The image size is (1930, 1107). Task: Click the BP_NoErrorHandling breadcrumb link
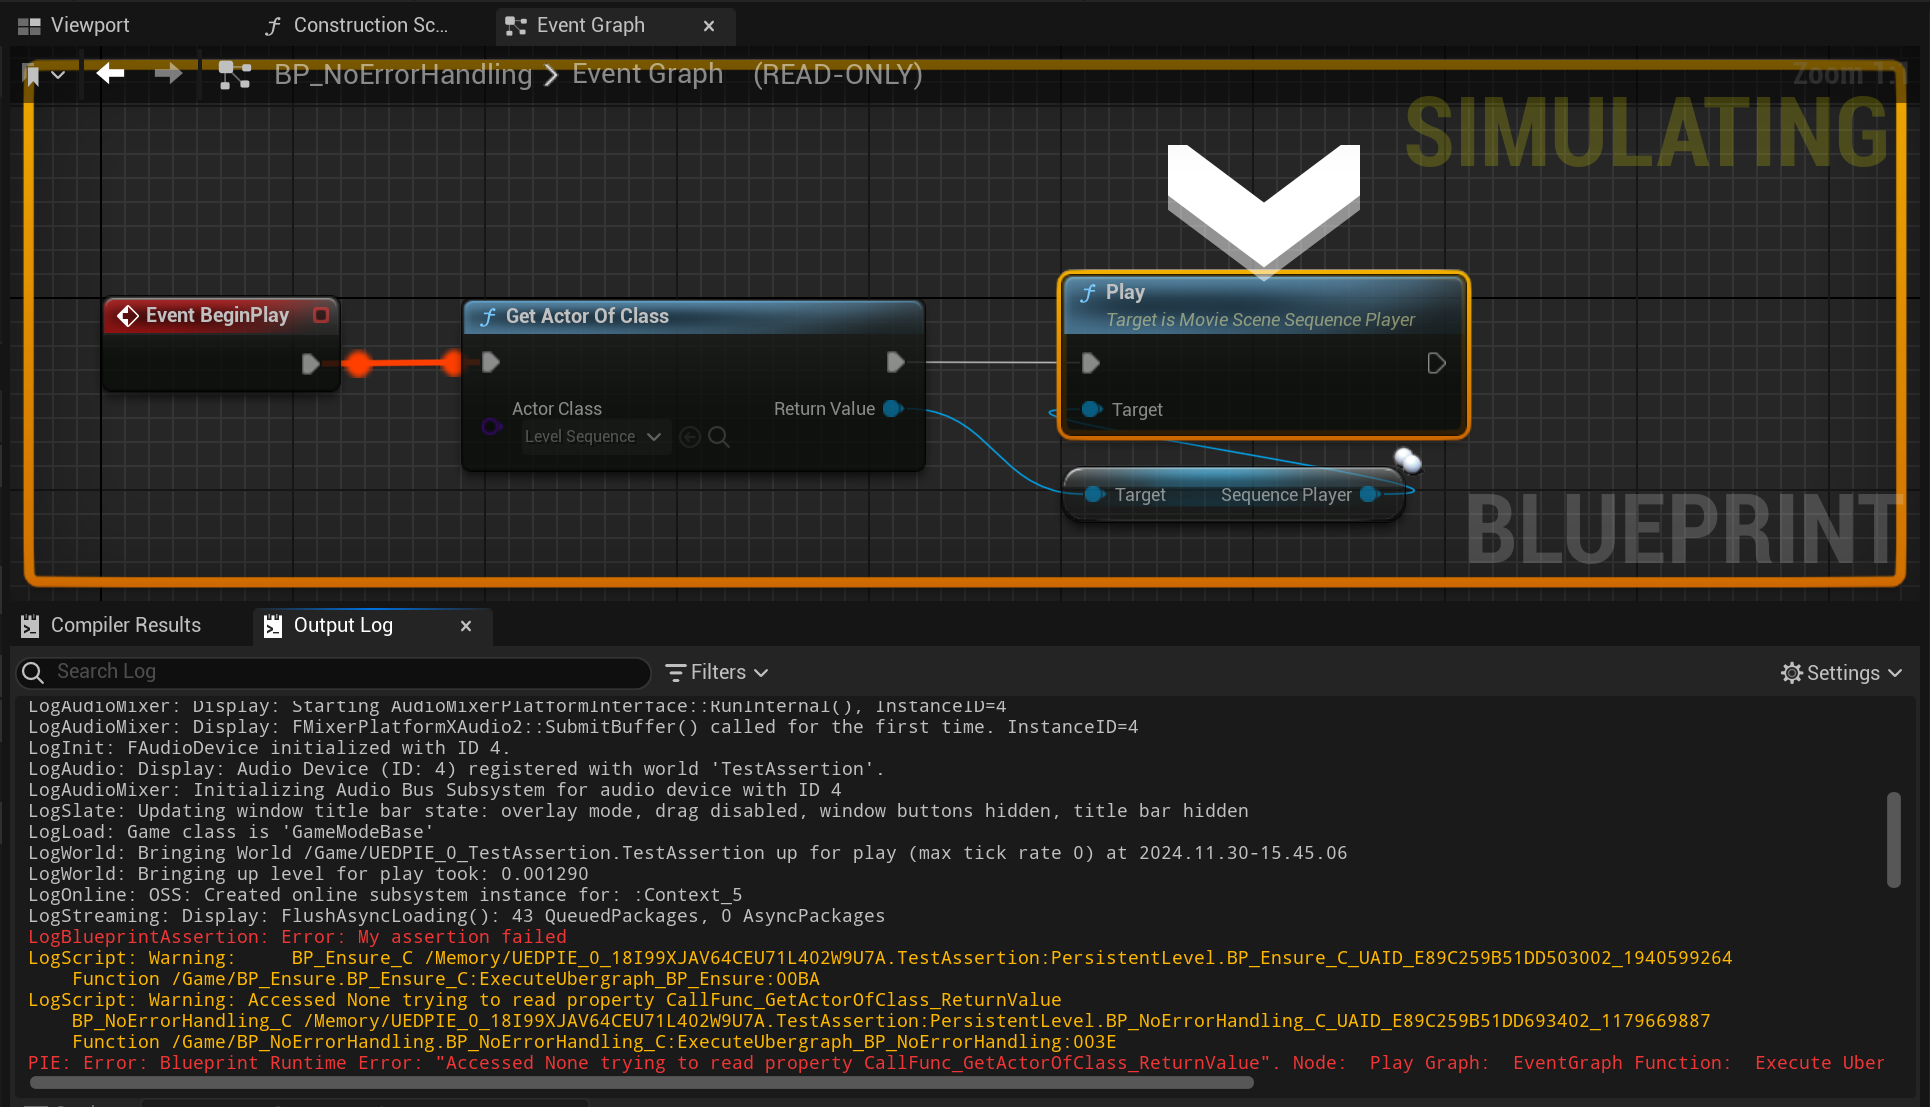(x=403, y=74)
